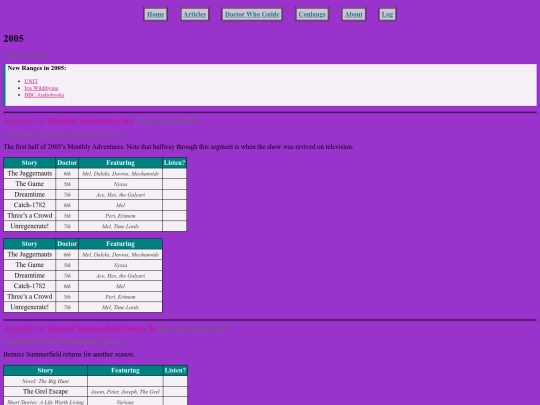Open the Conlangs navigation button
The height and width of the screenshot is (405, 540).
312,14
